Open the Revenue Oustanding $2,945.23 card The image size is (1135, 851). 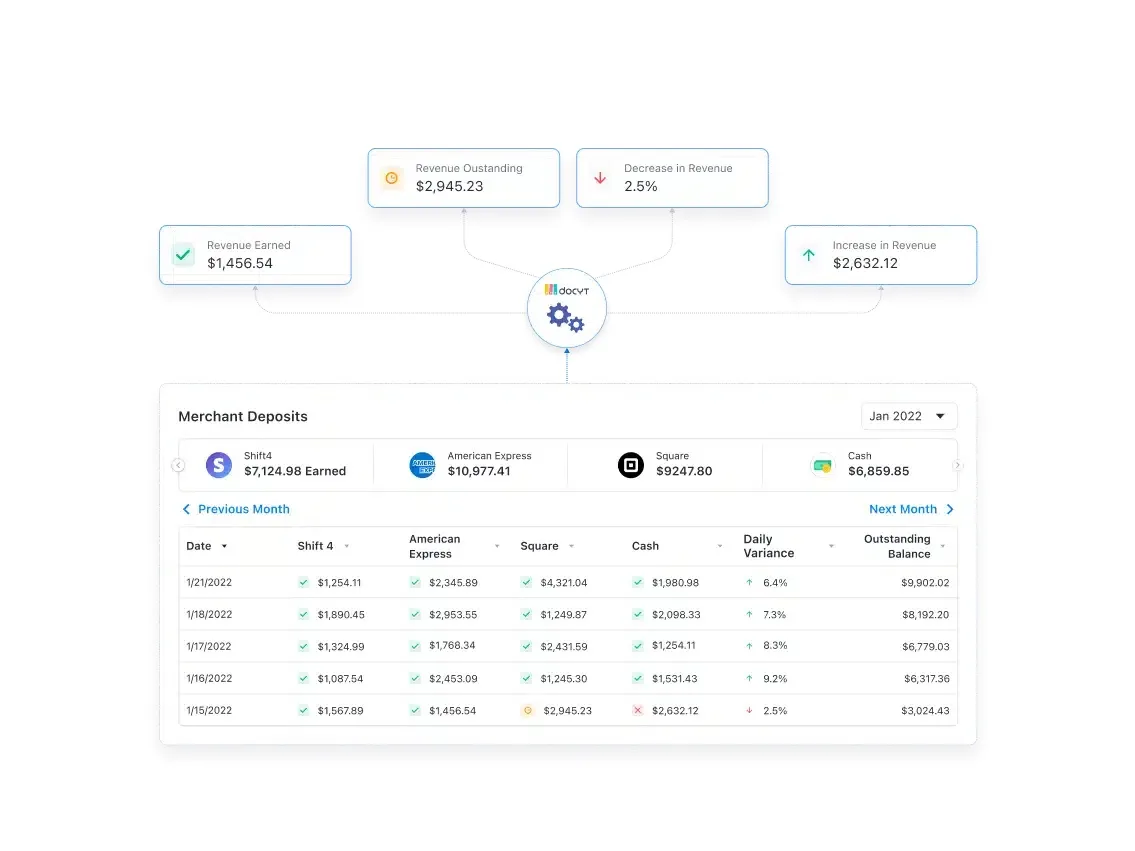click(x=464, y=178)
